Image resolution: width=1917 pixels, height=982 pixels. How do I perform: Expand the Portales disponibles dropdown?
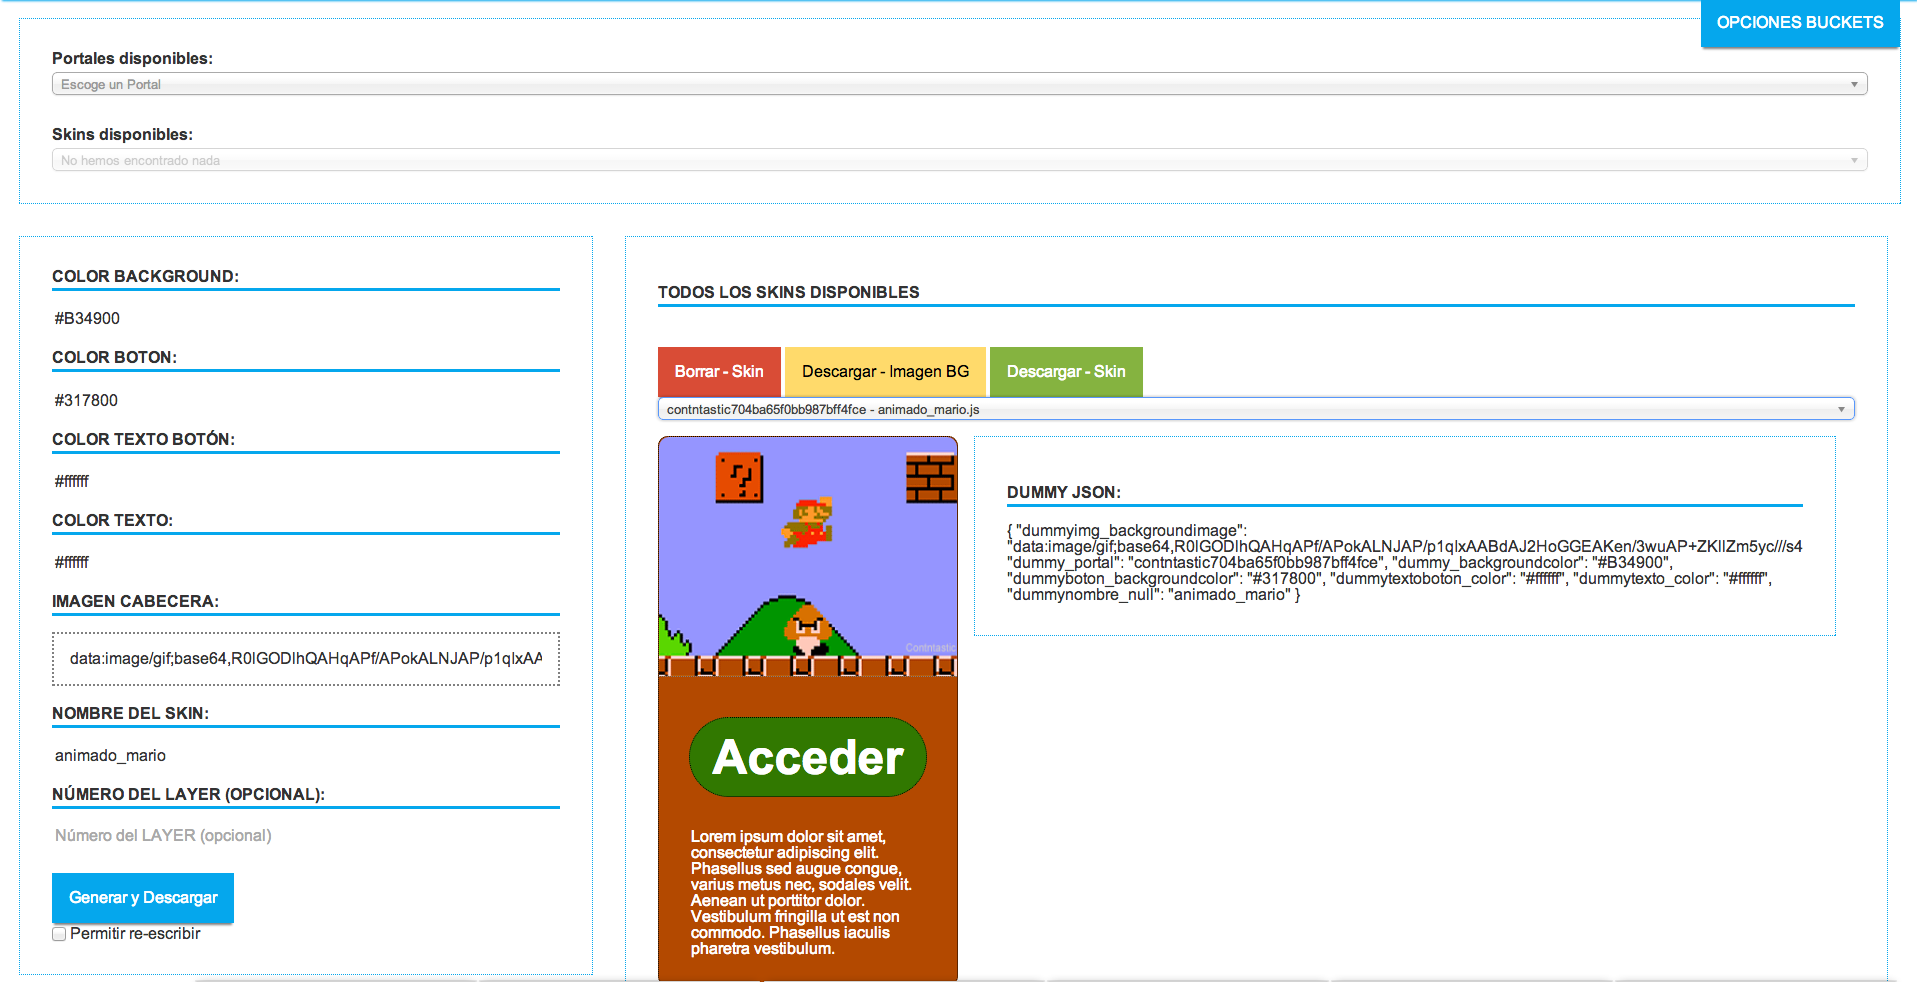pyautogui.click(x=959, y=84)
